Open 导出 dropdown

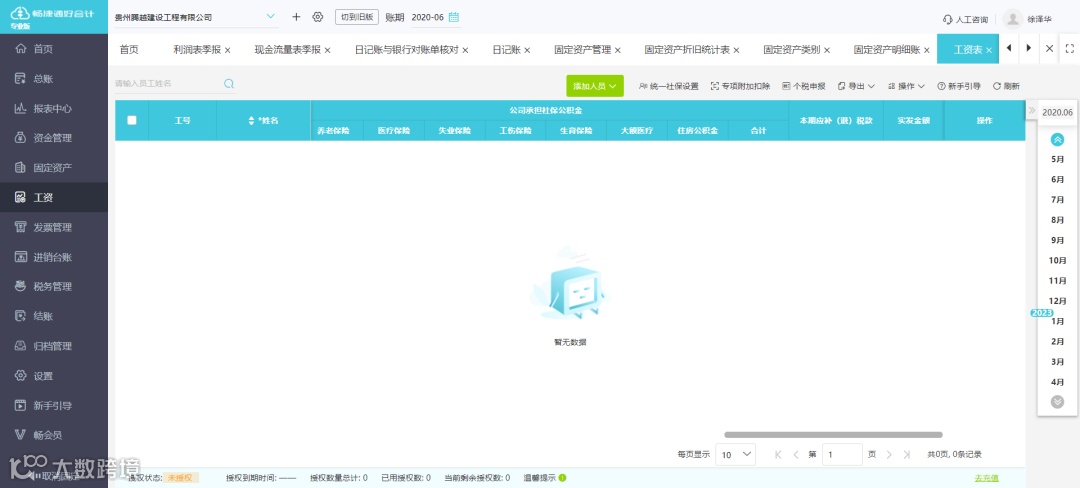point(856,86)
